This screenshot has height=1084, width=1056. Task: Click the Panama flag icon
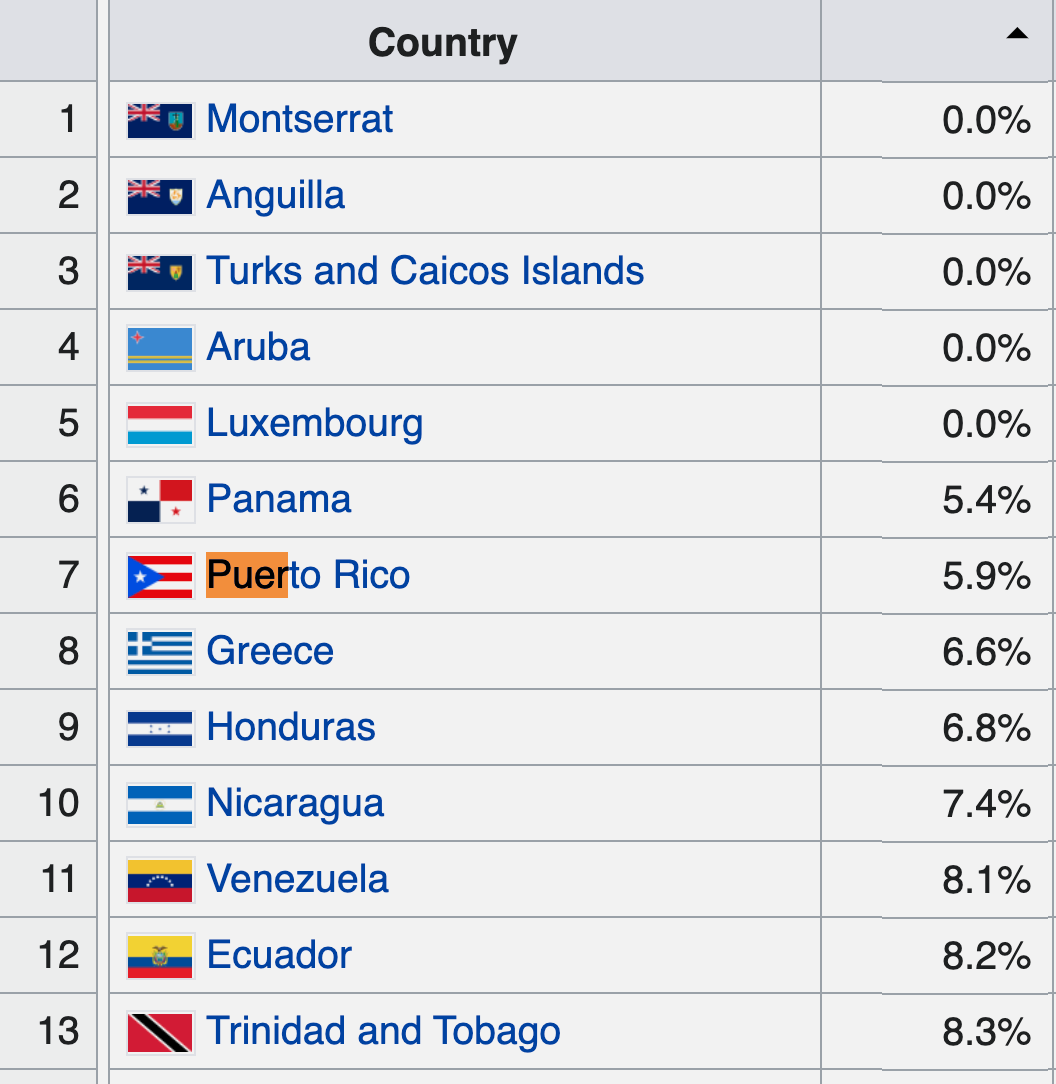160,500
